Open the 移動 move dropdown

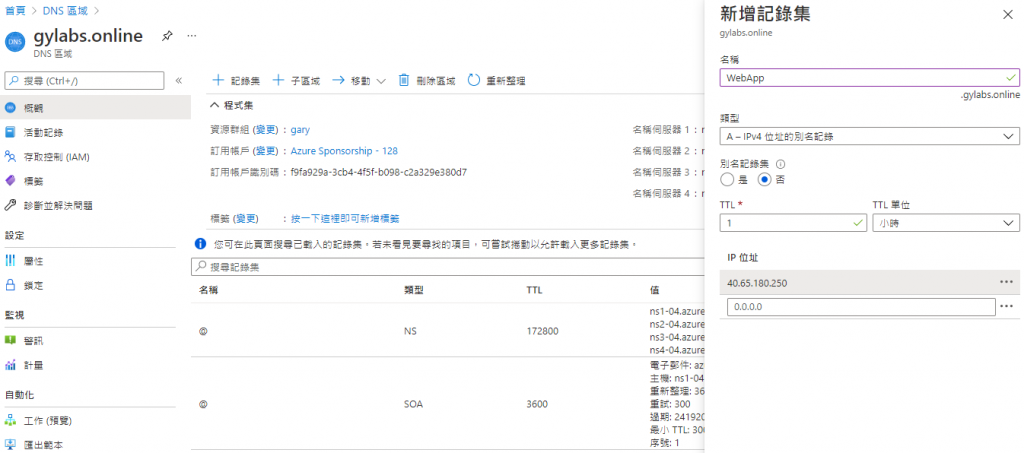[359, 81]
